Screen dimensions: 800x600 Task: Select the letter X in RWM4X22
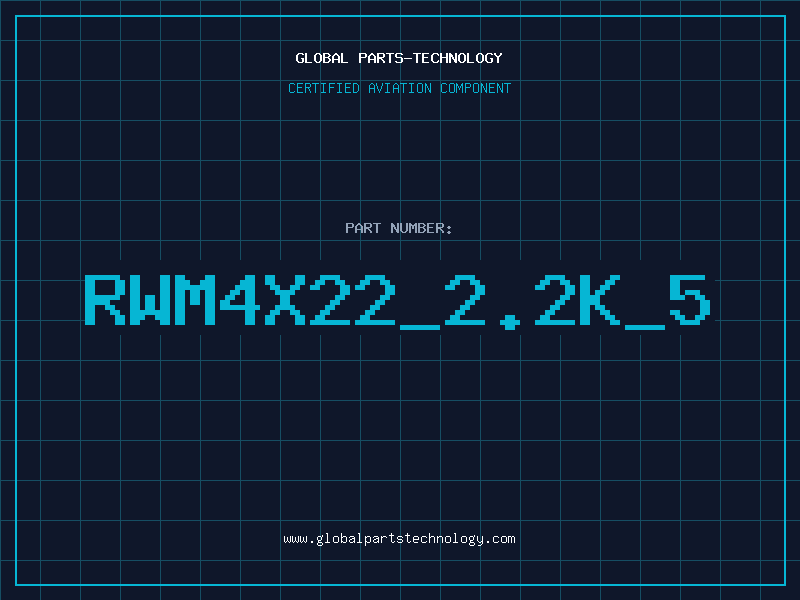(x=285, y=300)
